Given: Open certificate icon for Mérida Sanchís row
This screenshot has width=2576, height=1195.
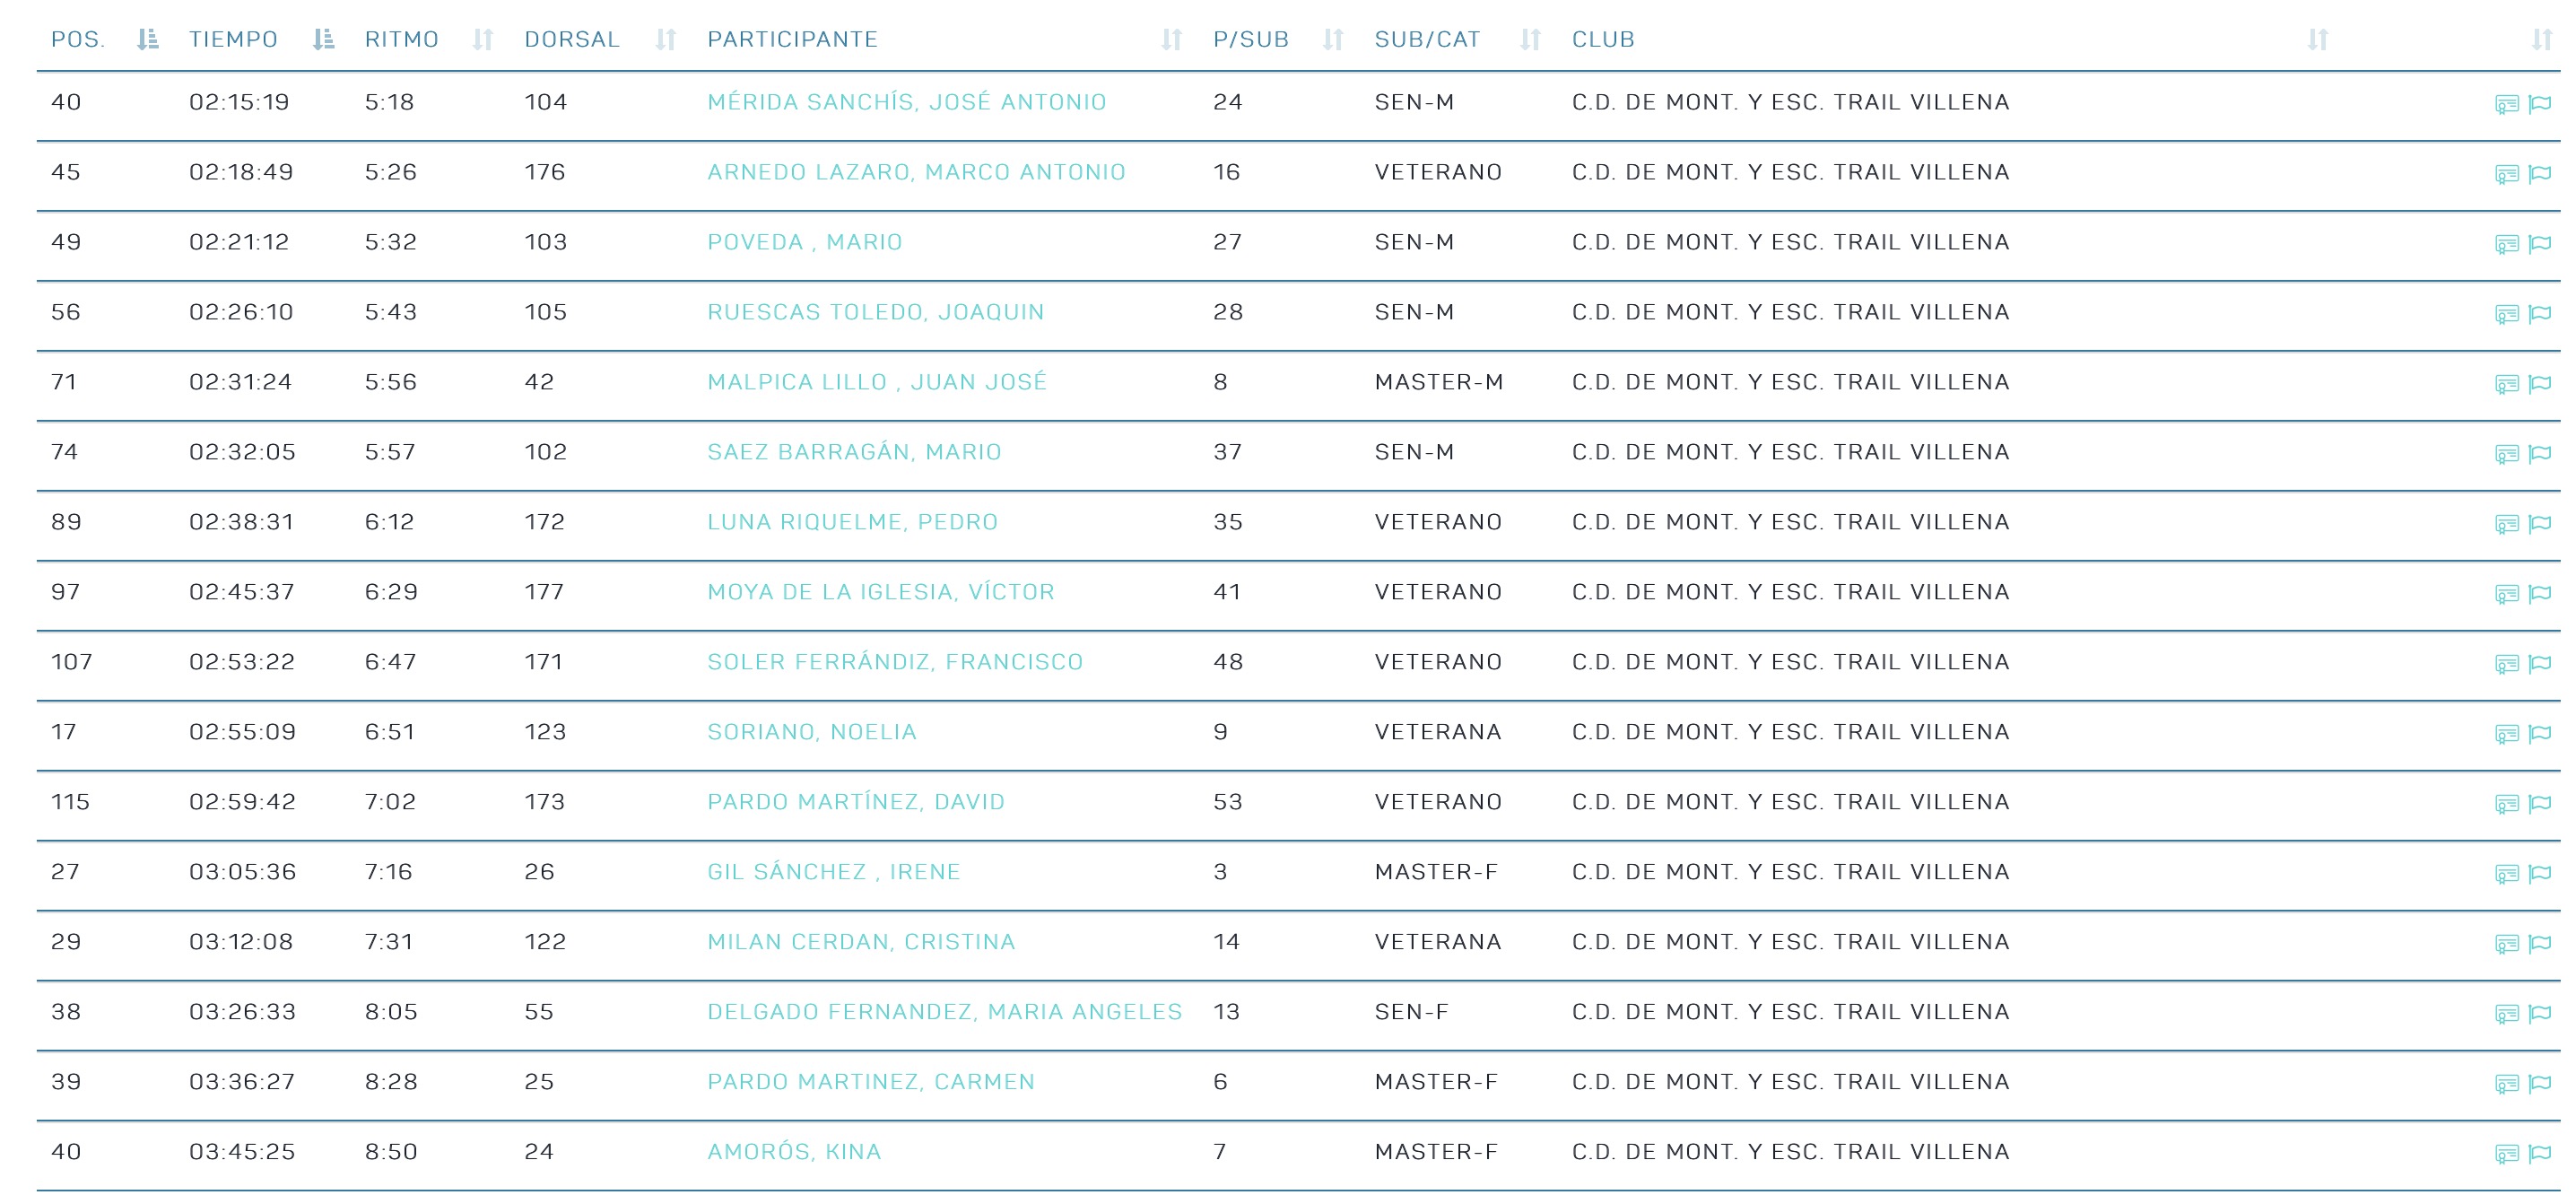Looking at the screenshot, I should [x=2505, y=104].
